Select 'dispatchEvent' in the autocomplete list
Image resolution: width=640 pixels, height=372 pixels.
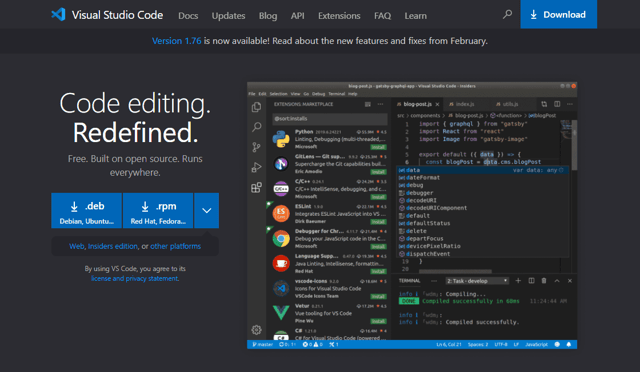click(483, 254)
